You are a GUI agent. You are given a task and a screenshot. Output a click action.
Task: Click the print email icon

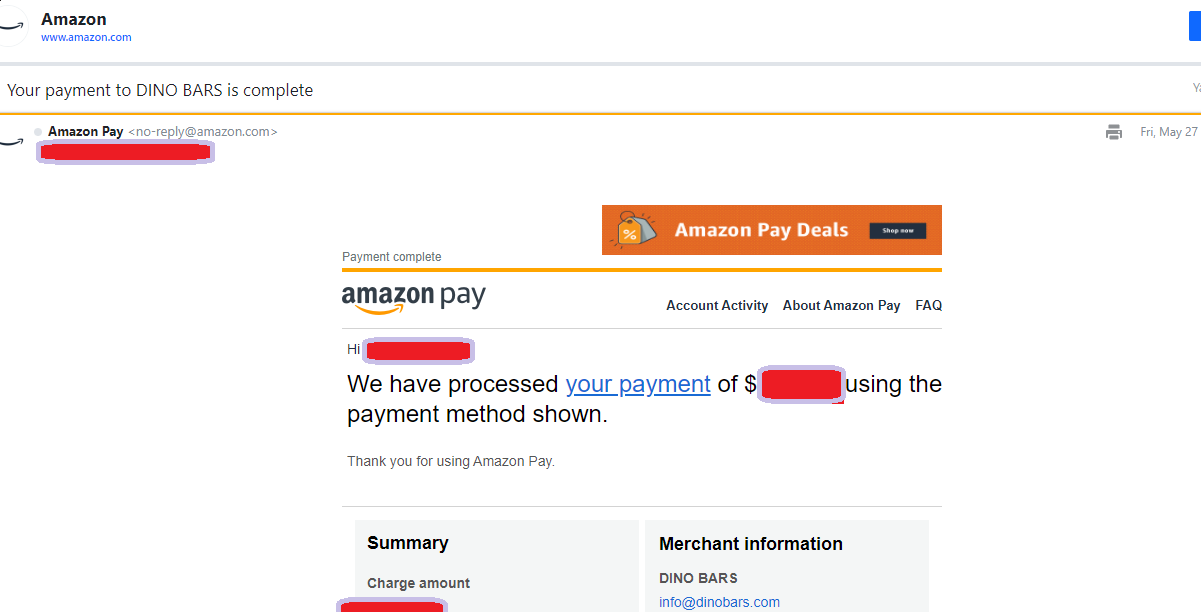[1114, 132]
